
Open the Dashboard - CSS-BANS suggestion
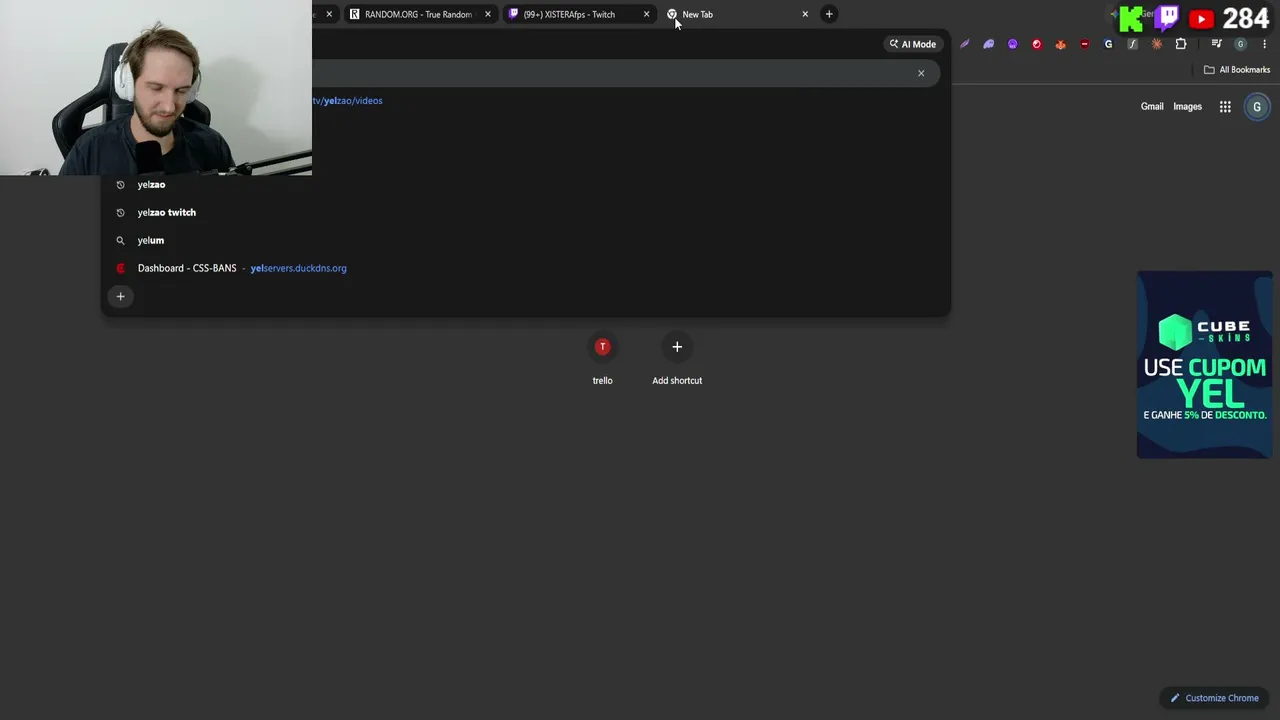(525, 269)
